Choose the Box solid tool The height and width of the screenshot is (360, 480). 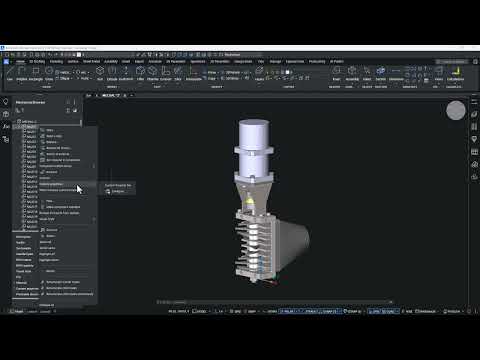[x=100, y=73]
